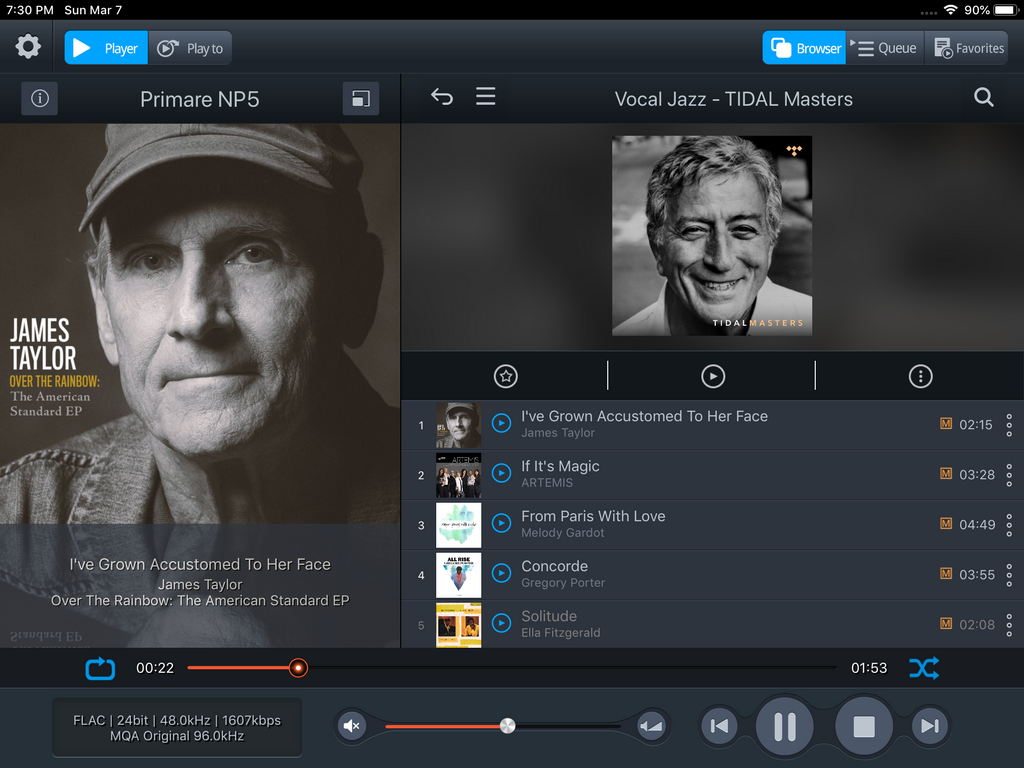Search the Vocal Jazz playlist
The width and height of the screenshot is (1024, 768).
tap(984, 97)
